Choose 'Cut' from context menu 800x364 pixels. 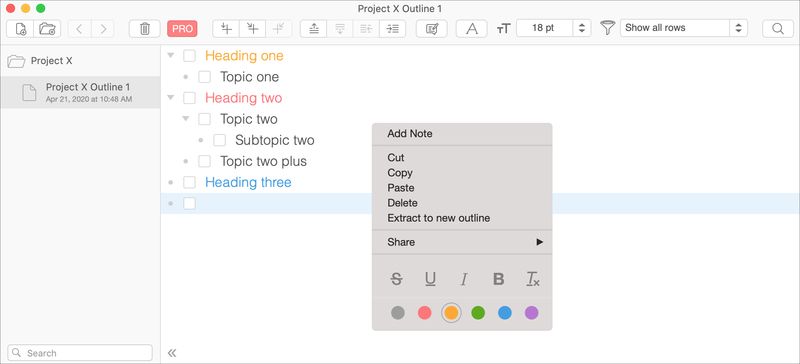tap(462, 158)
